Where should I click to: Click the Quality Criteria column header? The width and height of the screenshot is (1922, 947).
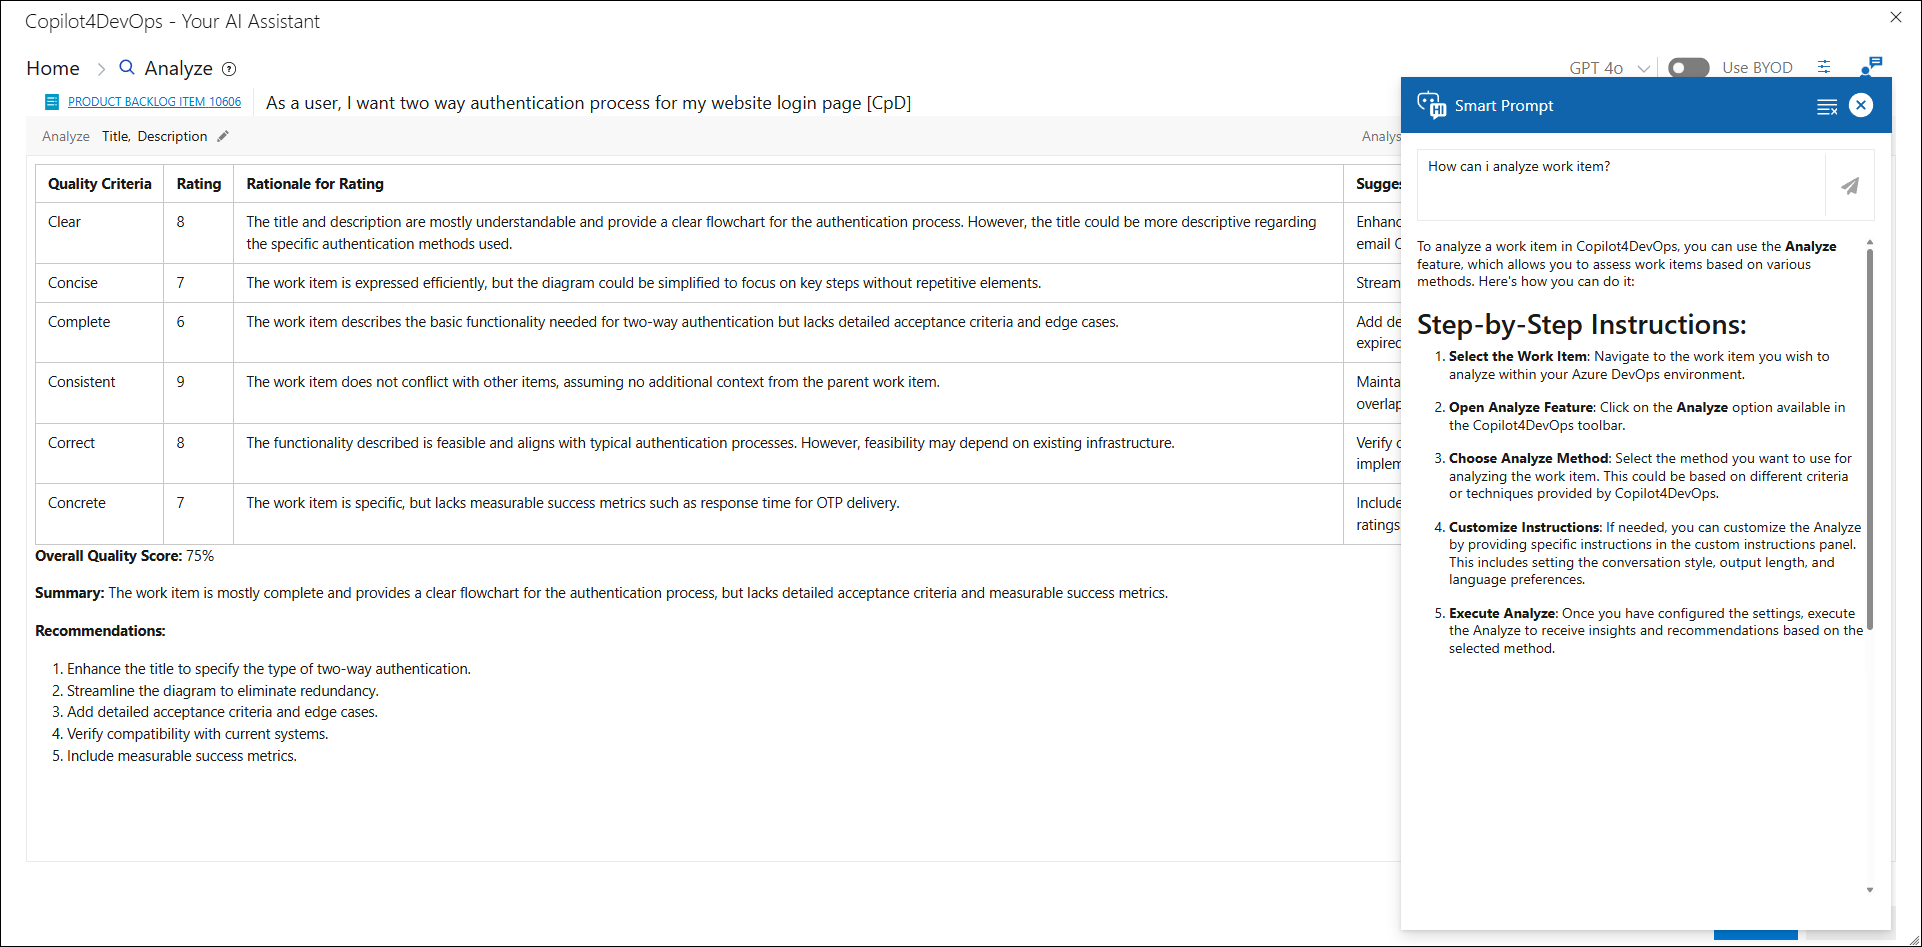click(100, 184)
